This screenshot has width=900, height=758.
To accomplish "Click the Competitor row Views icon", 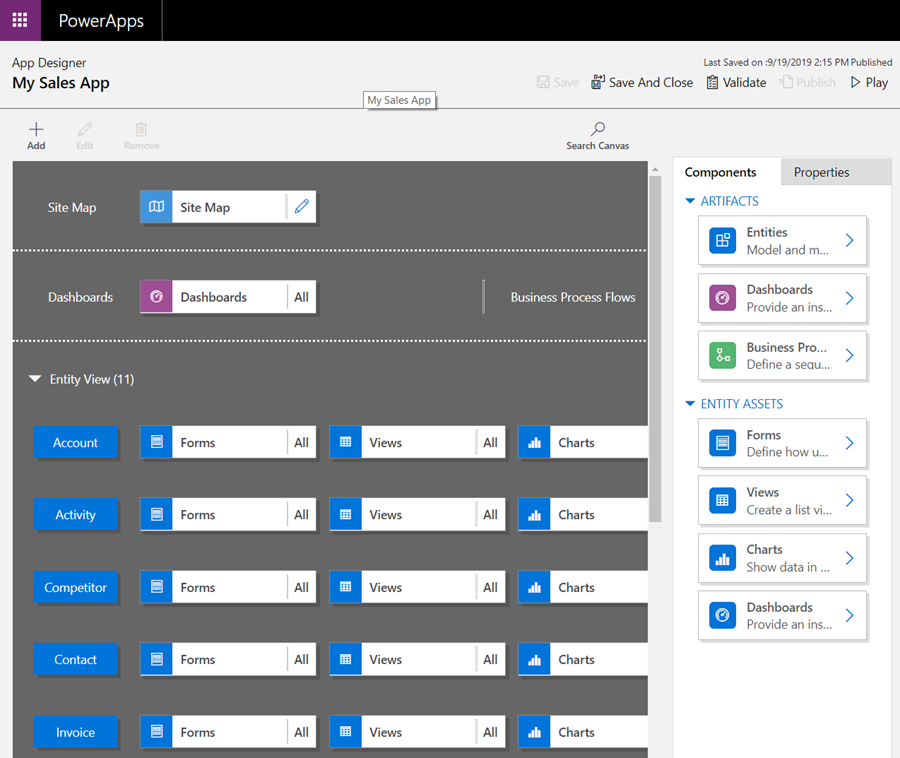I will point(346,587).
